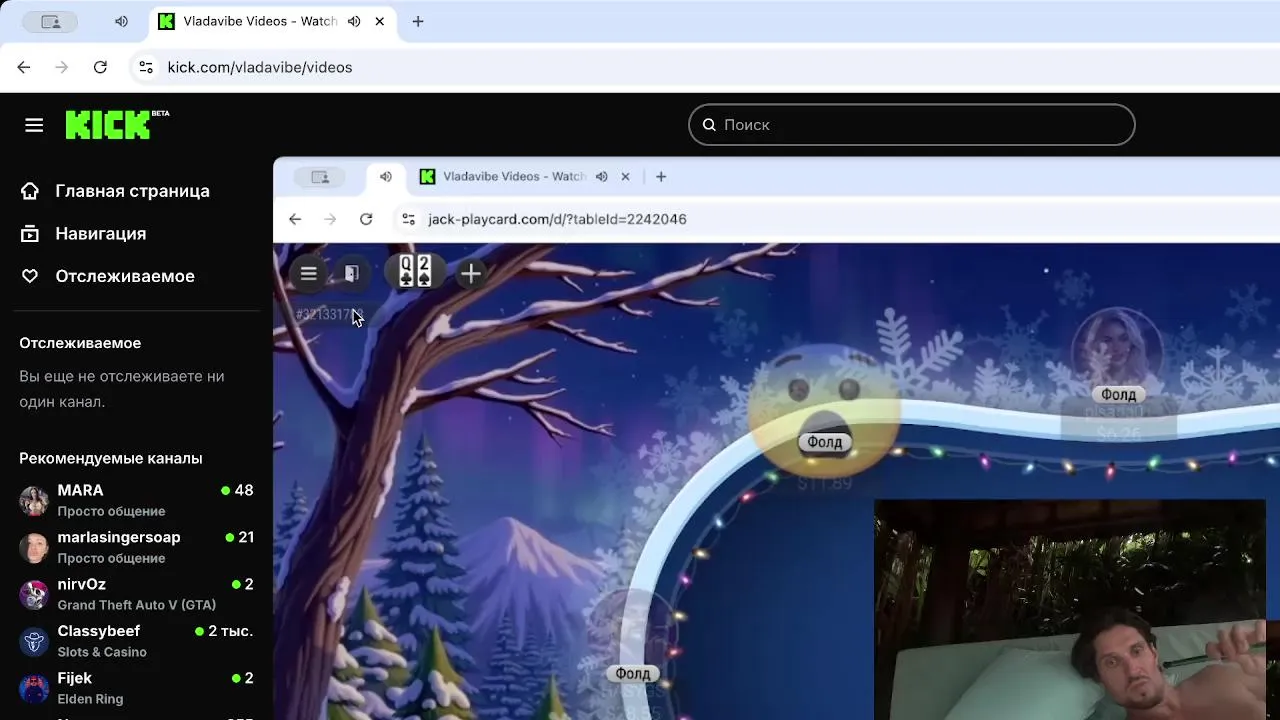Click the home icon in sidebar
This screenshot has height=720, width=1280.
(30, 191)
